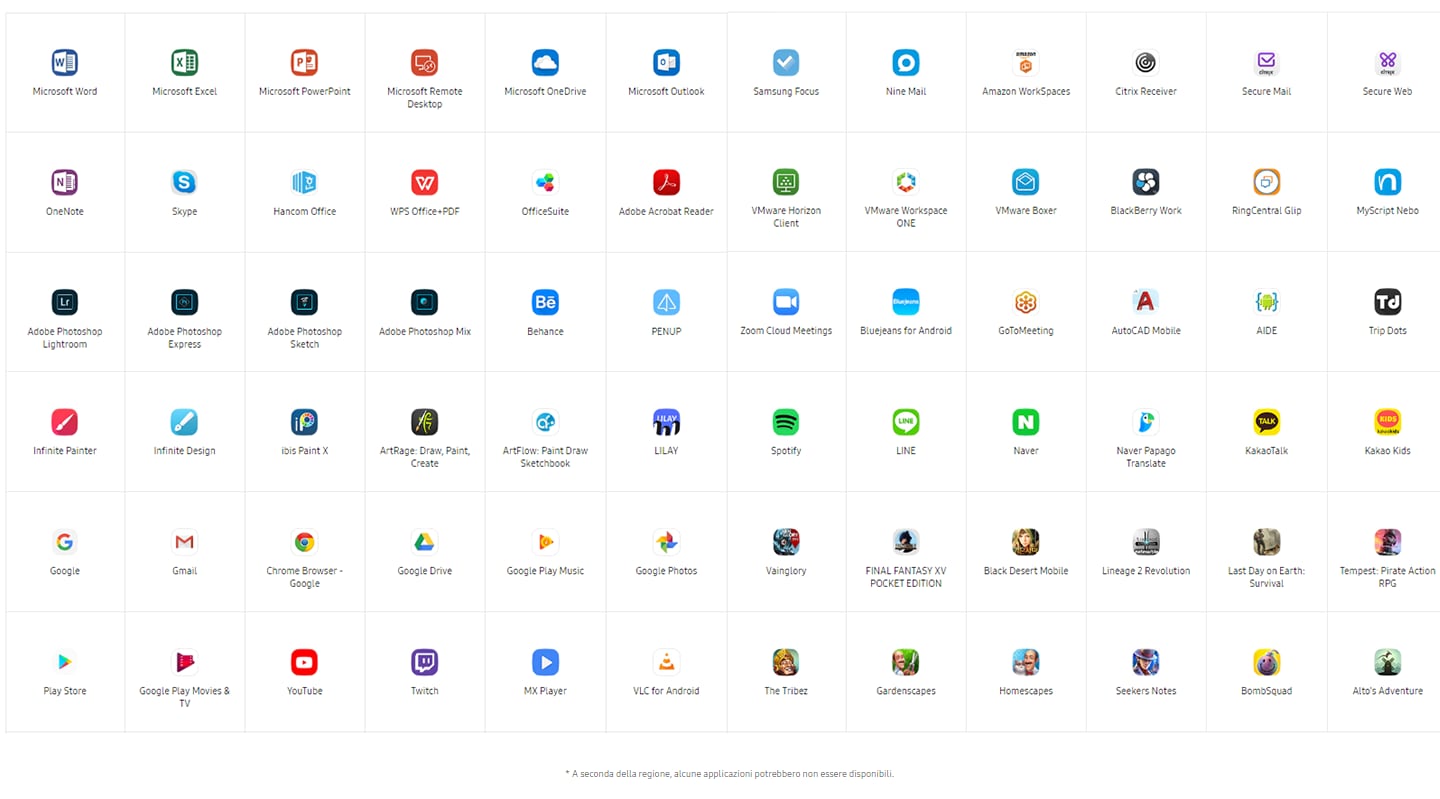
Task: Open the Twitch icon
Action: [x=425, y=662]
